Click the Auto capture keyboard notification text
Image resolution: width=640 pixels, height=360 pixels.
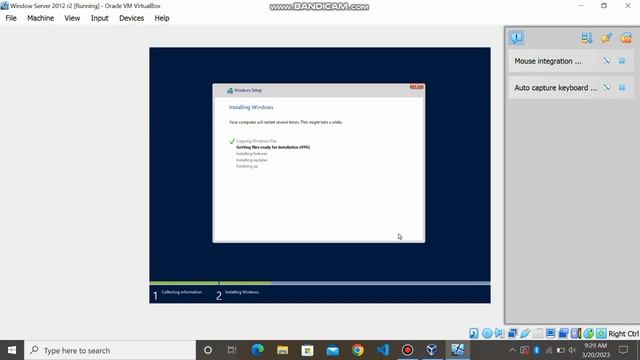click(556, 88)
